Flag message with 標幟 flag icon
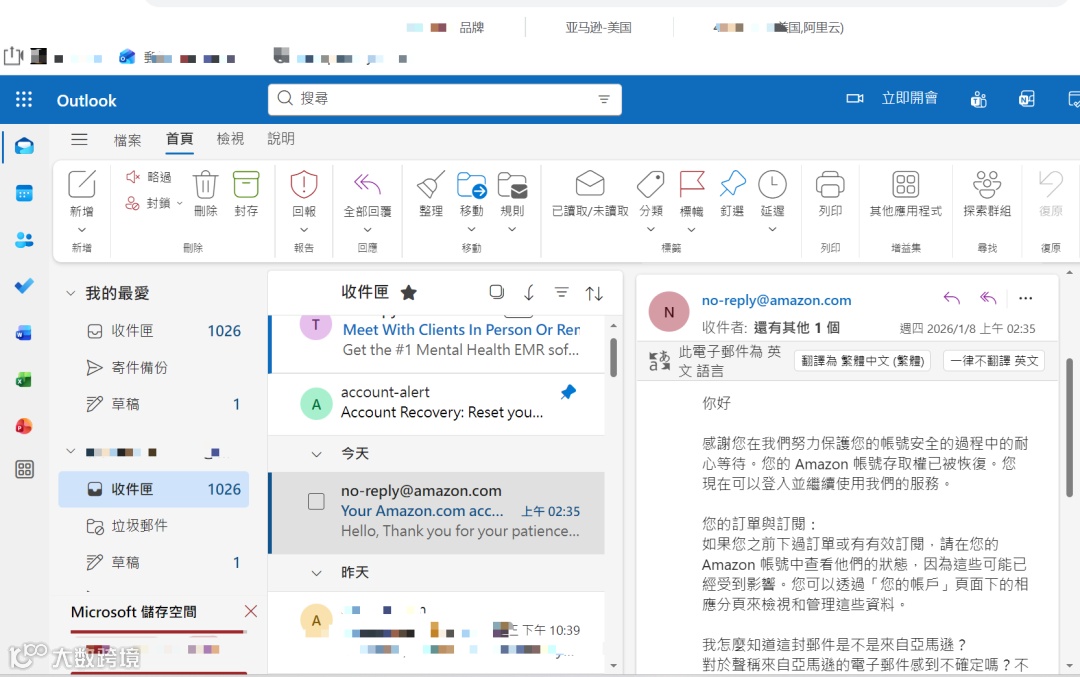Image resolution: width=1080 pixels, height=677 pixels. (x=692, y=185)
